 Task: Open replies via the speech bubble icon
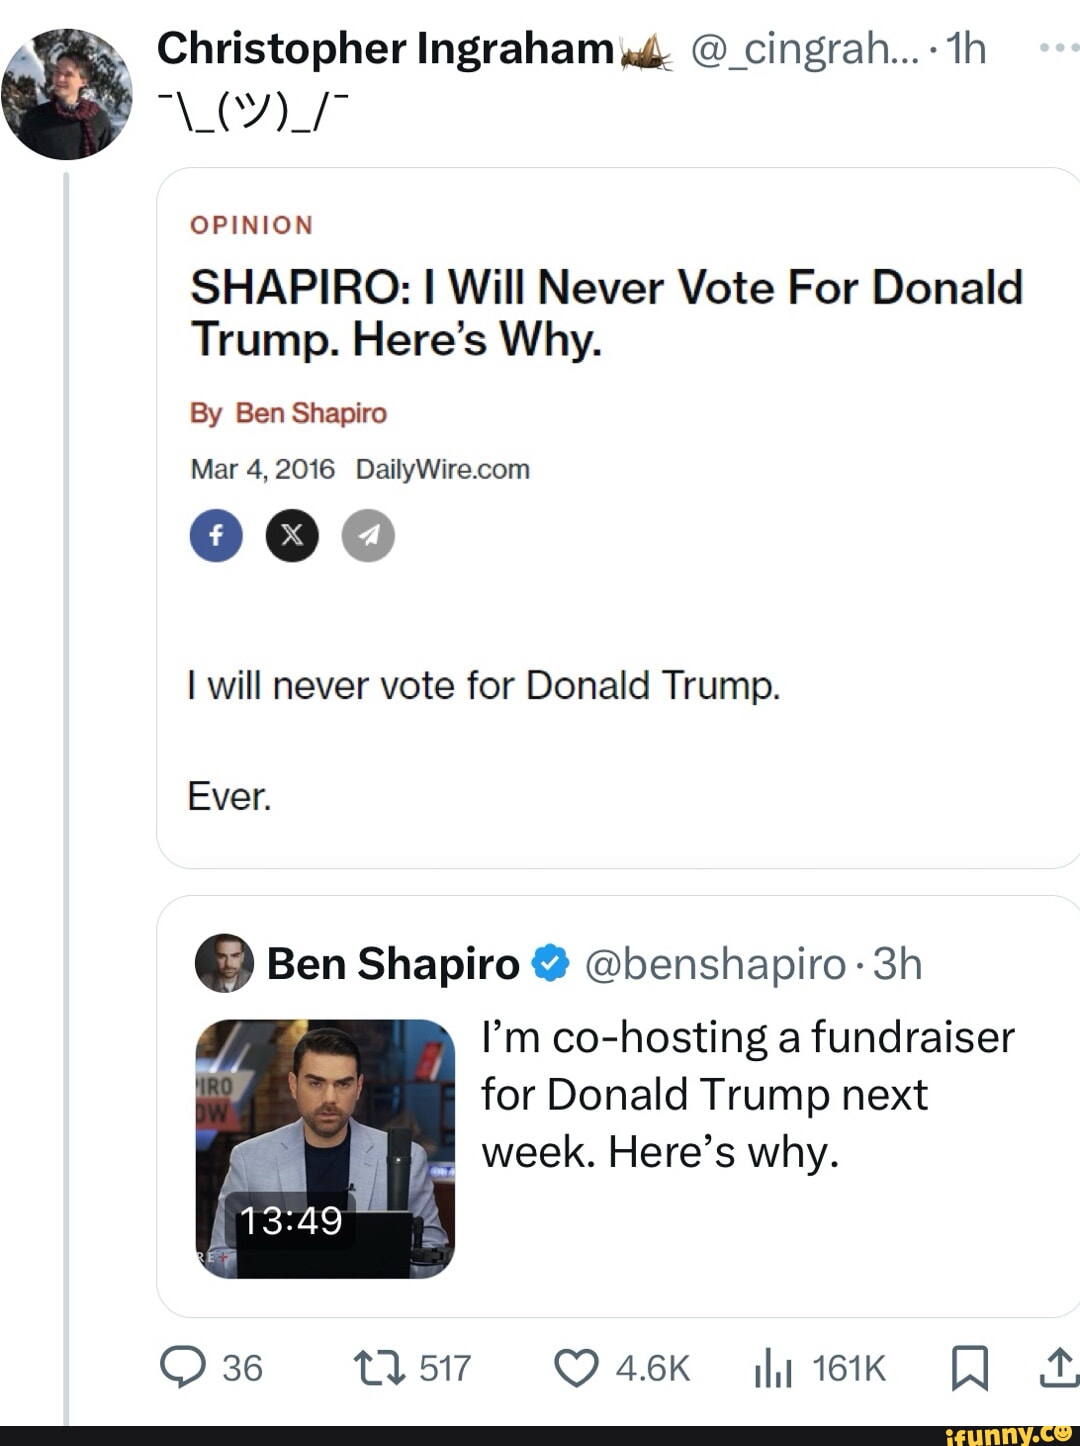(185, 1368)
